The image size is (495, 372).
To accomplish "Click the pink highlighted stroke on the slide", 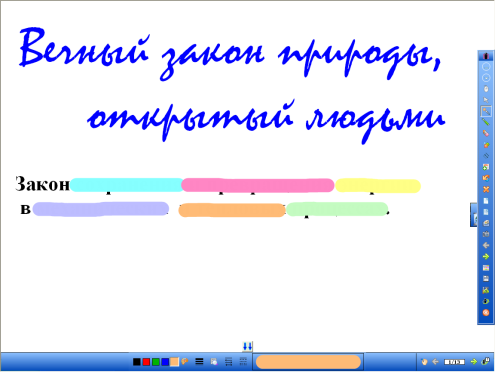I will click(258, 185).
